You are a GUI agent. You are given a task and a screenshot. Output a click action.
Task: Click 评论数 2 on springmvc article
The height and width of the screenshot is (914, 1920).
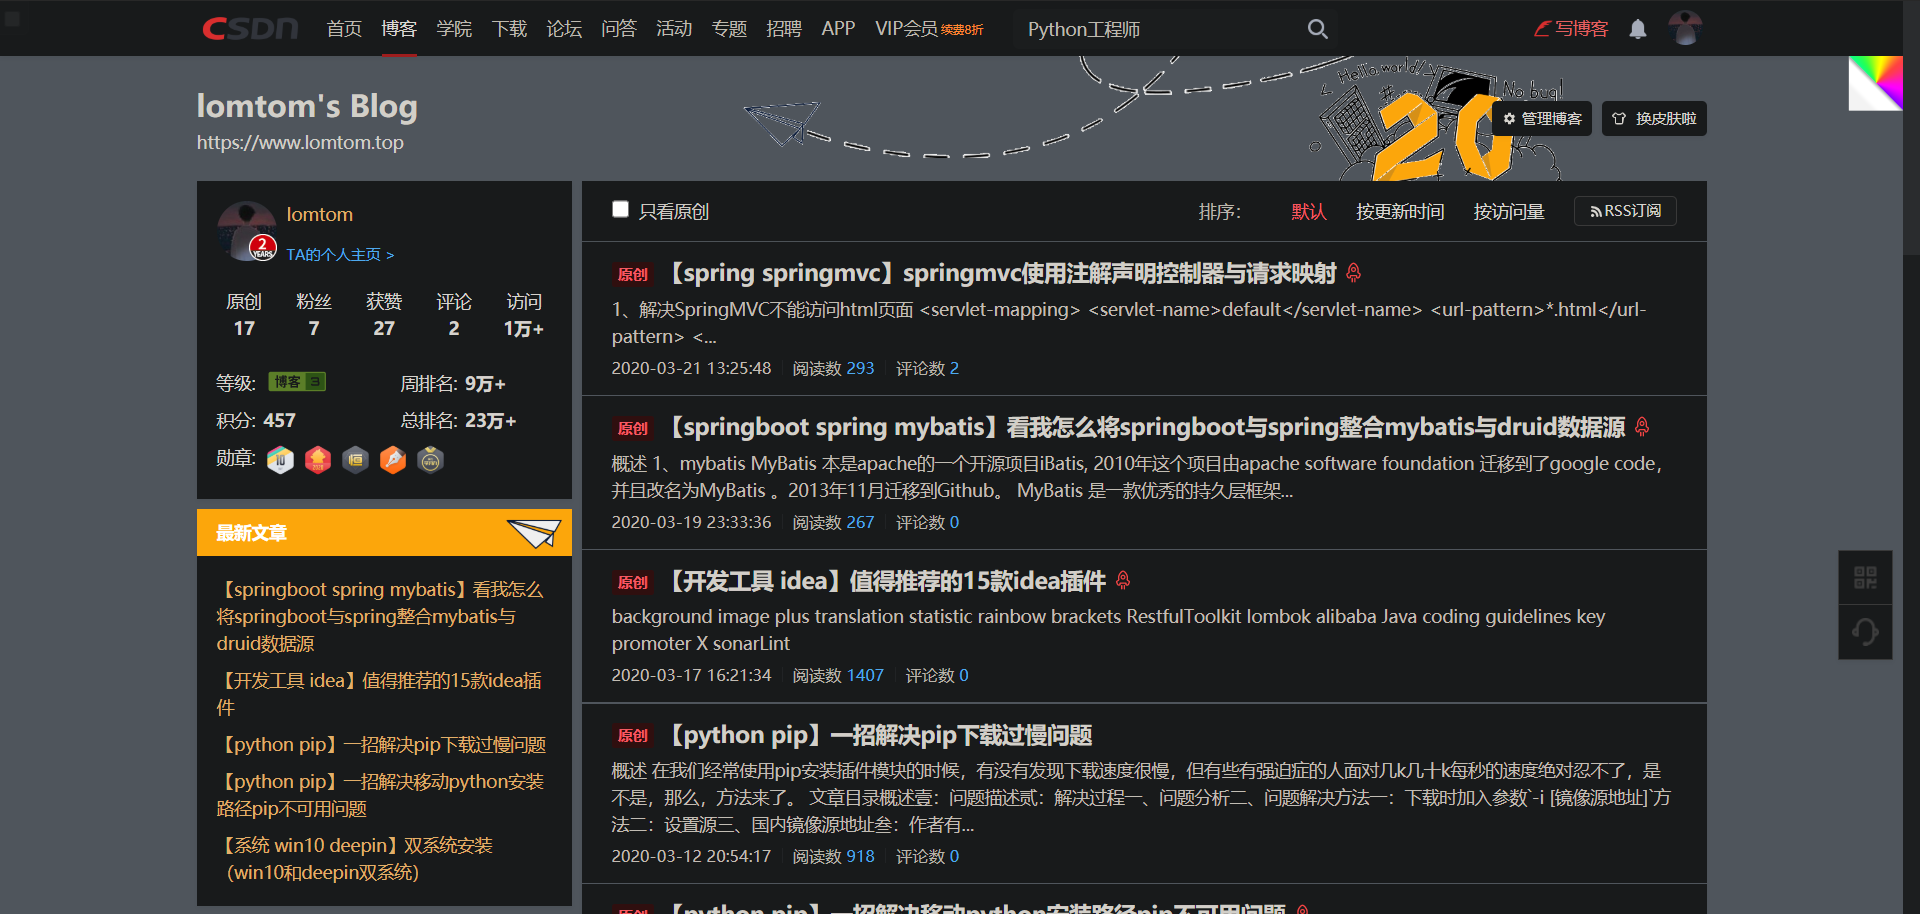click(x=927, y=368)
